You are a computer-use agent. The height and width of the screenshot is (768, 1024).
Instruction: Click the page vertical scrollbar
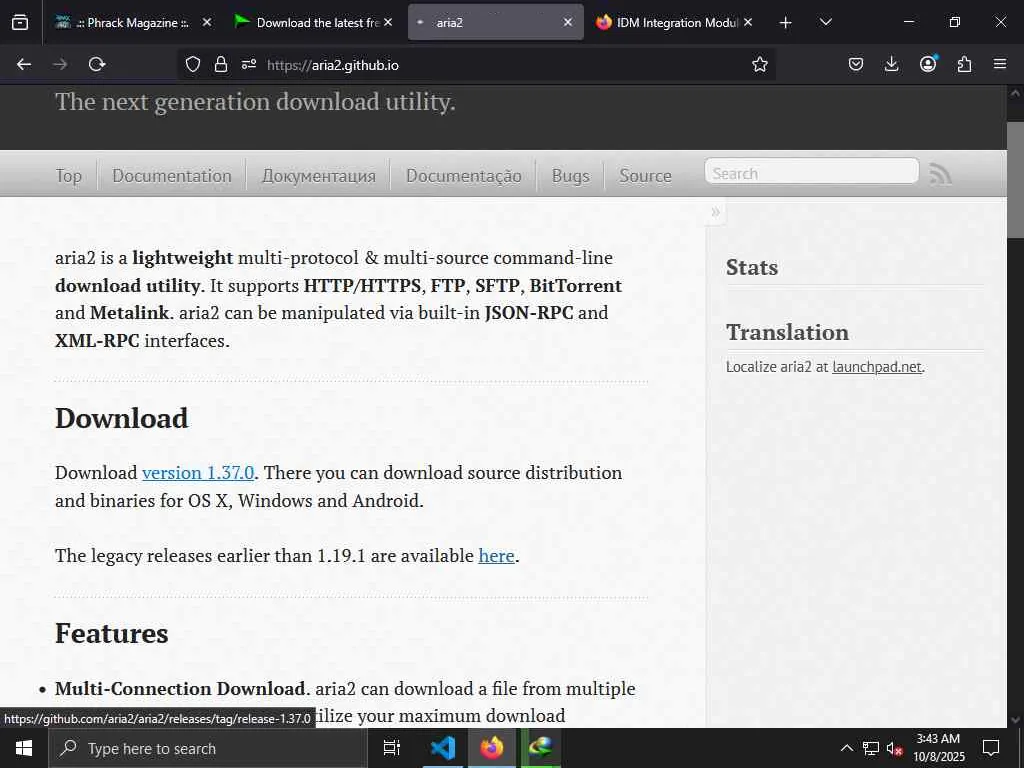[x=1015, y=180]
